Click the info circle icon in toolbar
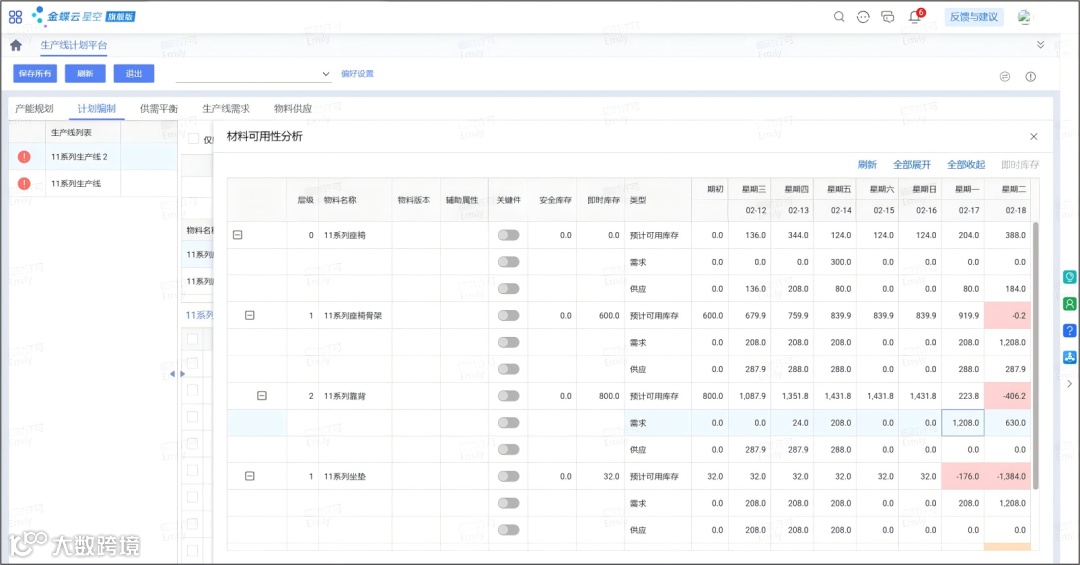1080x565 pixels. pyautogui.click(x=1030, y=76)
